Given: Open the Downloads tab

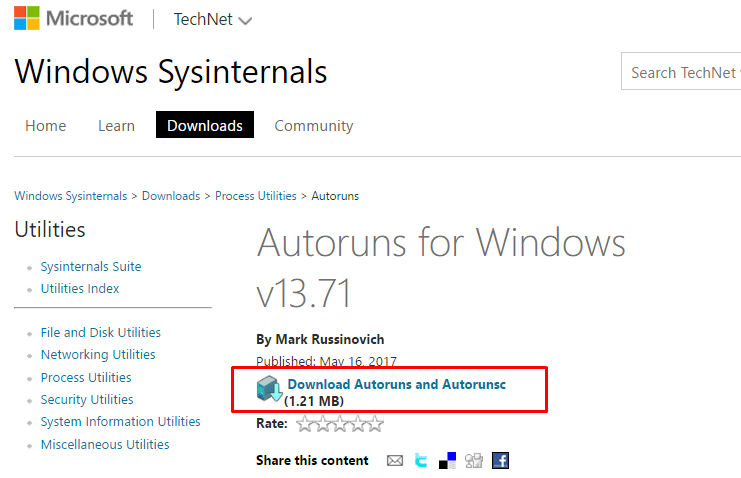Looking at the screenshot, I should click(205, 125).
